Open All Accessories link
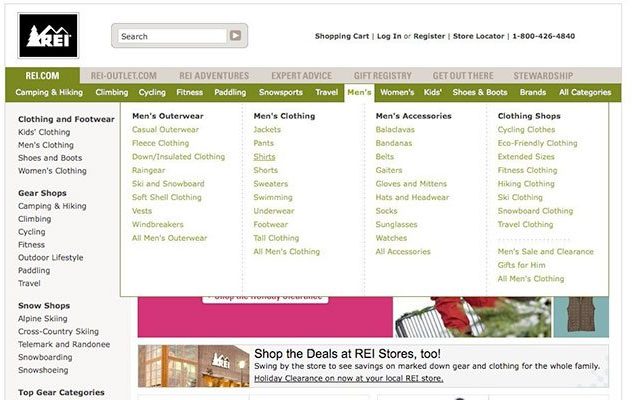Image resolution: width=632 pixels, height=400 pixels. click(403, 252)
